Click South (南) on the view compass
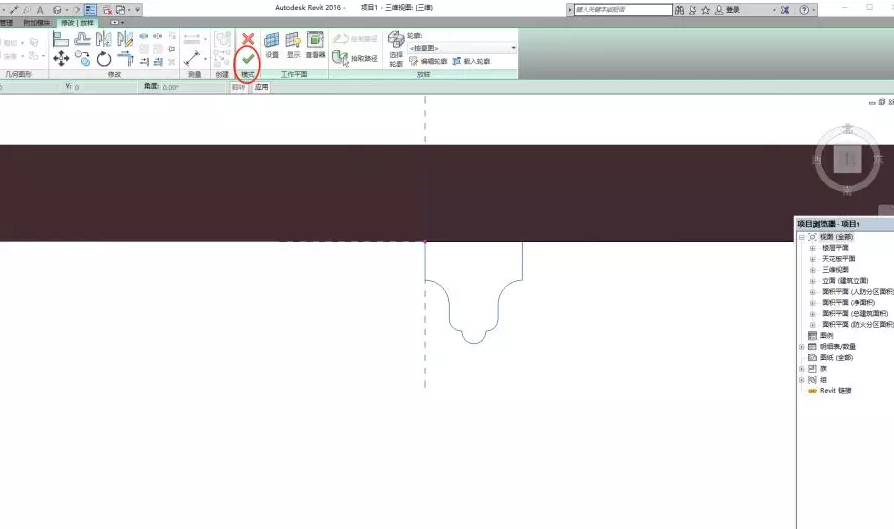Viewport: 894px width, 529px height. tap(847, 191)
